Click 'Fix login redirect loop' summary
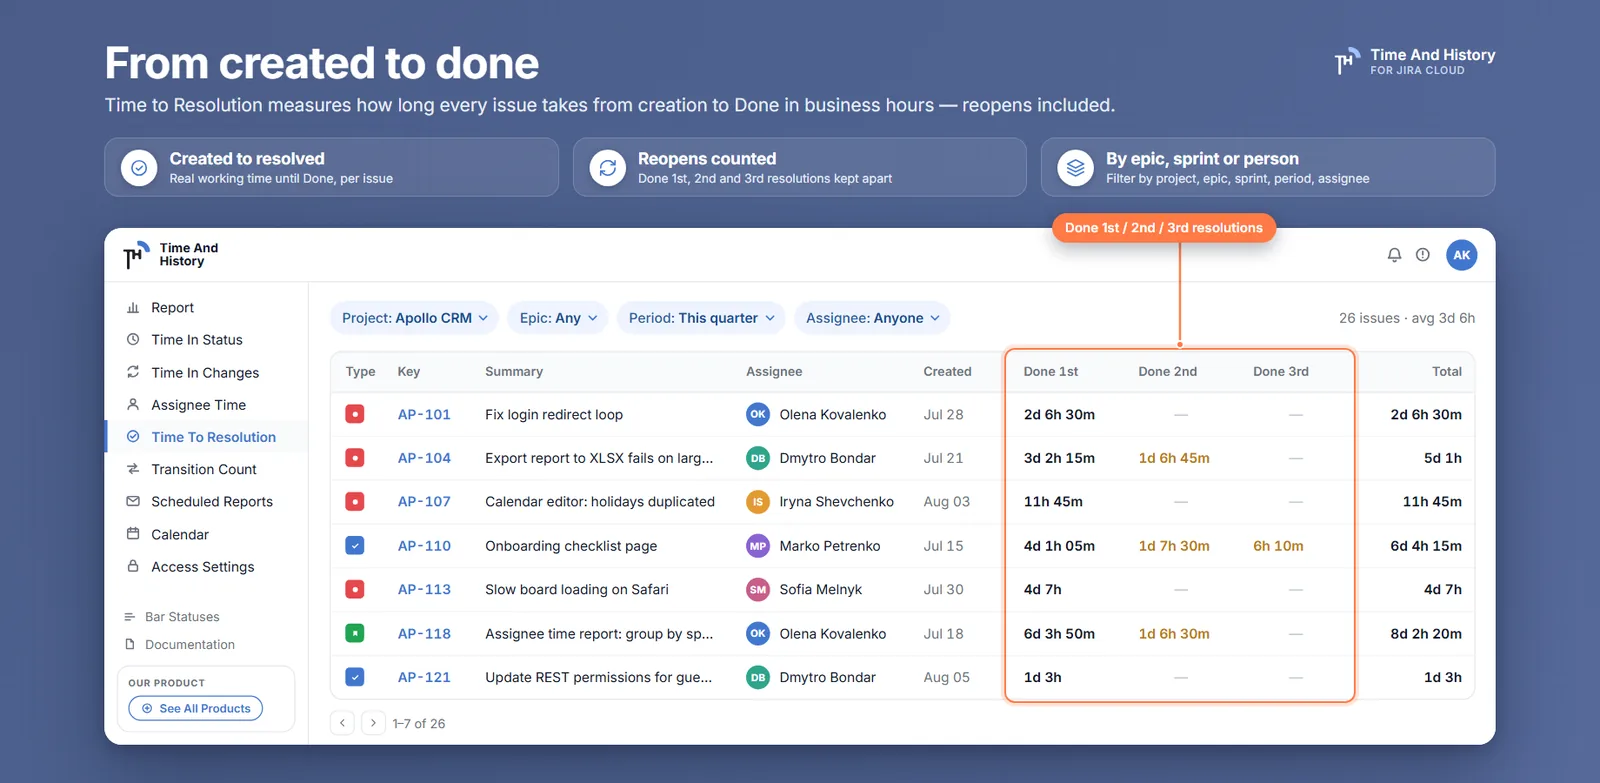Screen dimensions: 1600x783 (554, 414)
